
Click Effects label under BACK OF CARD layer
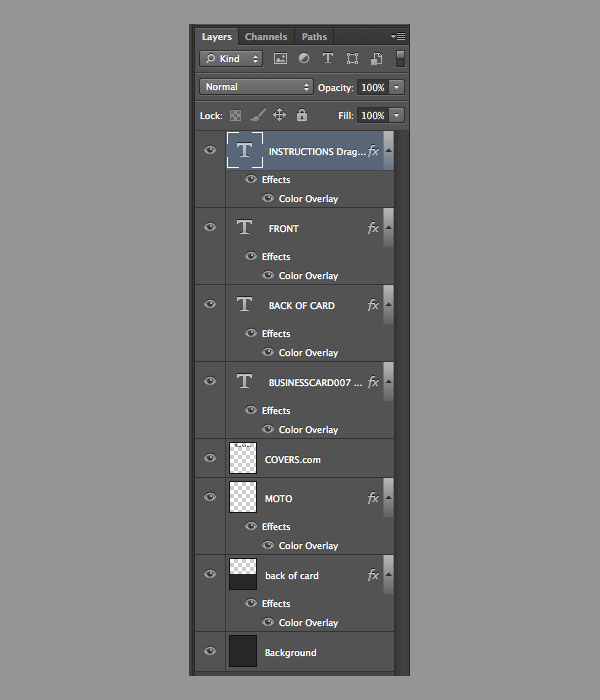(276, 333)
